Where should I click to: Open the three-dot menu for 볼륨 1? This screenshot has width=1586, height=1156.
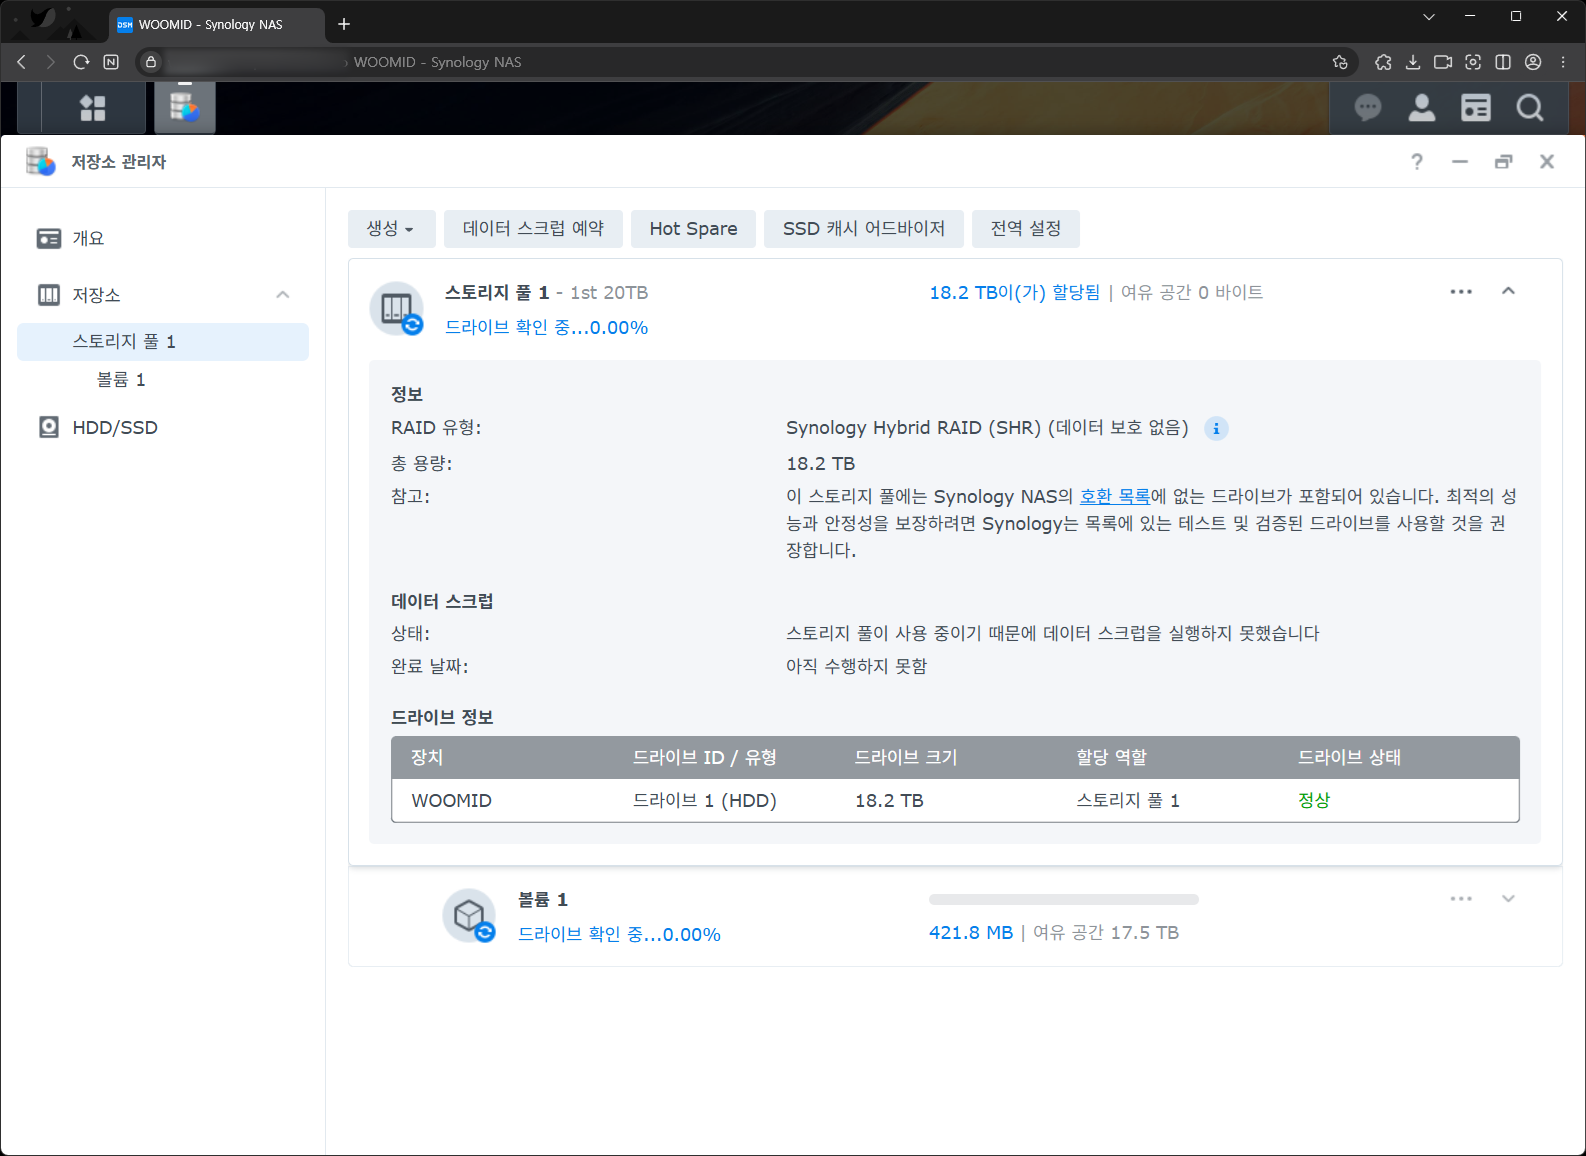pyautogui.click(x=1461, y=899)
